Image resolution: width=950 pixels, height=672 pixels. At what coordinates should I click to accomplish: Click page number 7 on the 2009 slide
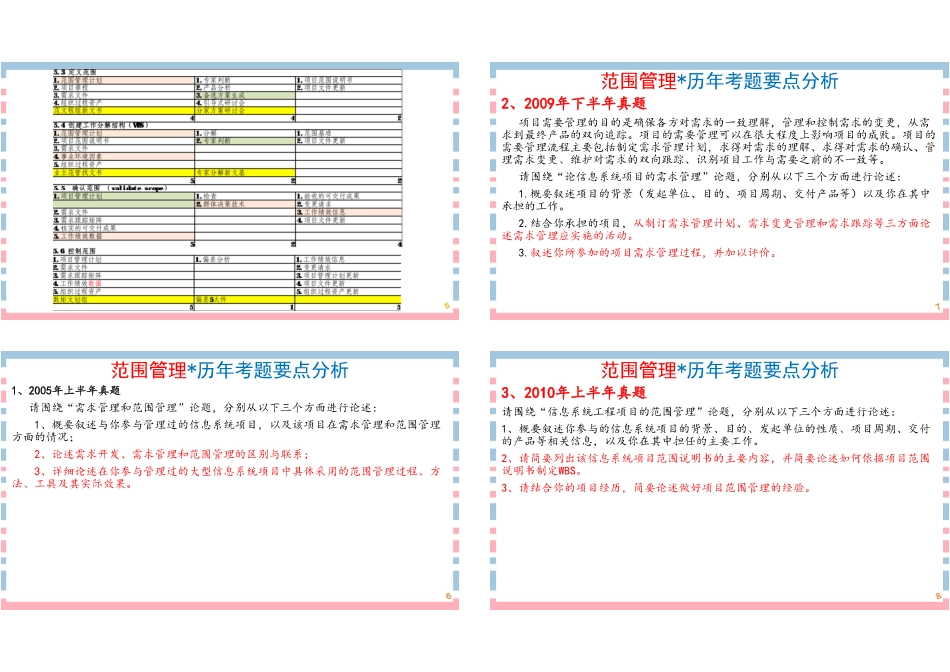coord(938,306)
